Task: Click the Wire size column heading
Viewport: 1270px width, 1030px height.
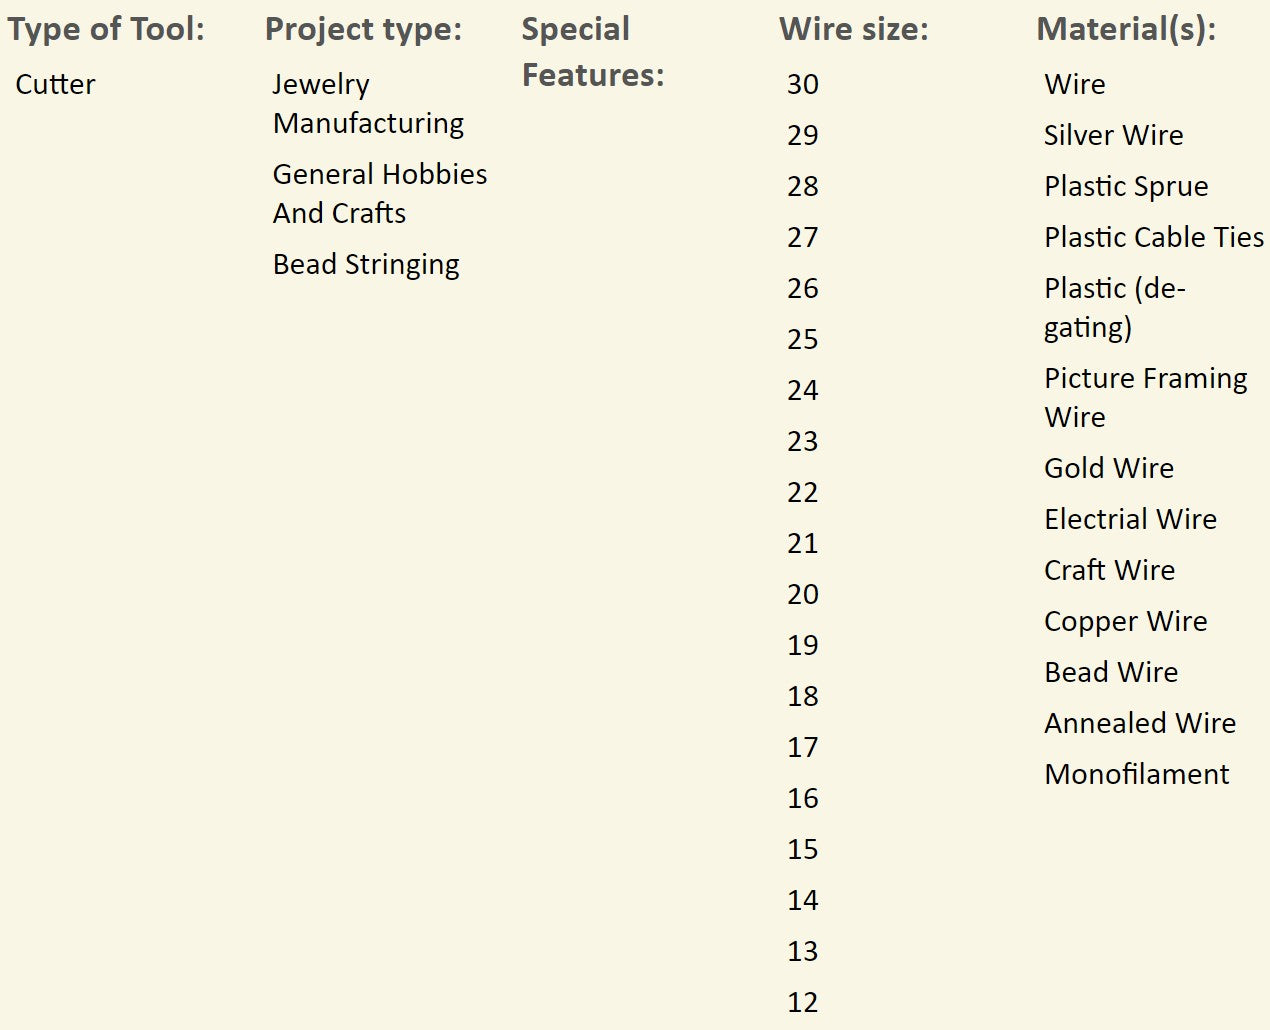Action: point(853,29)
